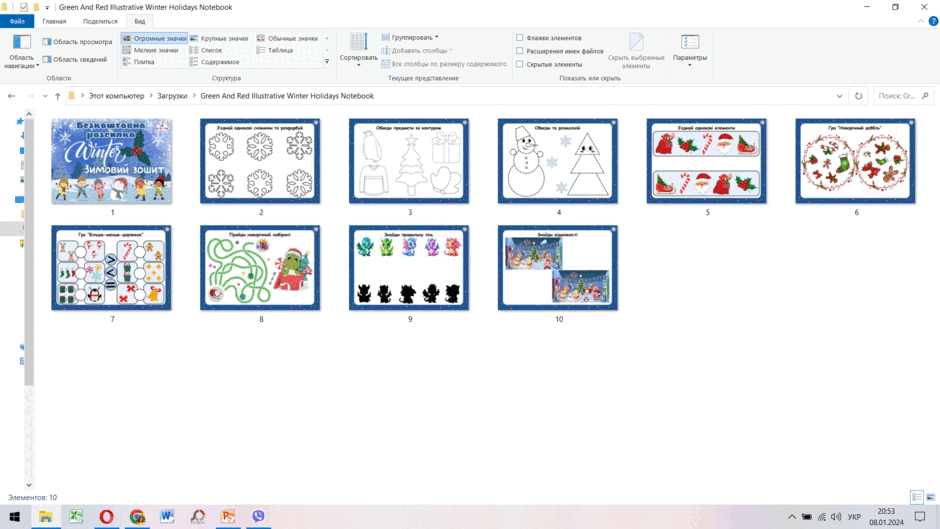Go up one folder level arrow

tap(58, 96)
